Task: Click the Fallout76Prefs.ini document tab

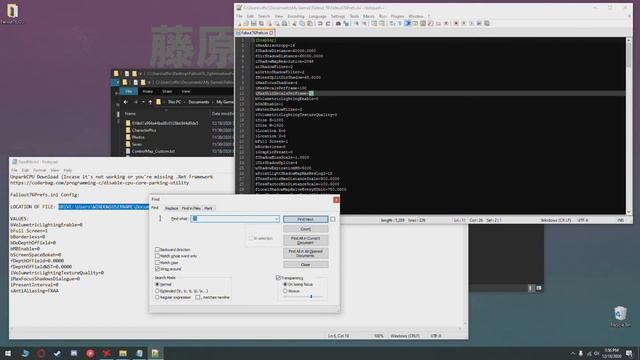Action: pyautogui.click(x=254, y=32)
